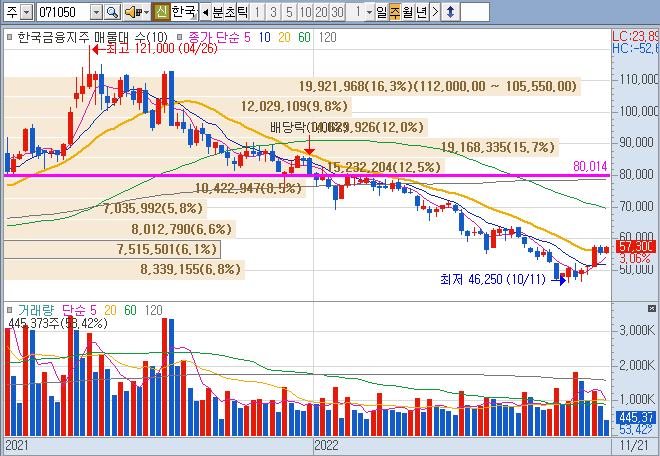Viewport: 660px width, 456px height.
Task: Select interval preset 3
Action: click(x=273, y=12)
